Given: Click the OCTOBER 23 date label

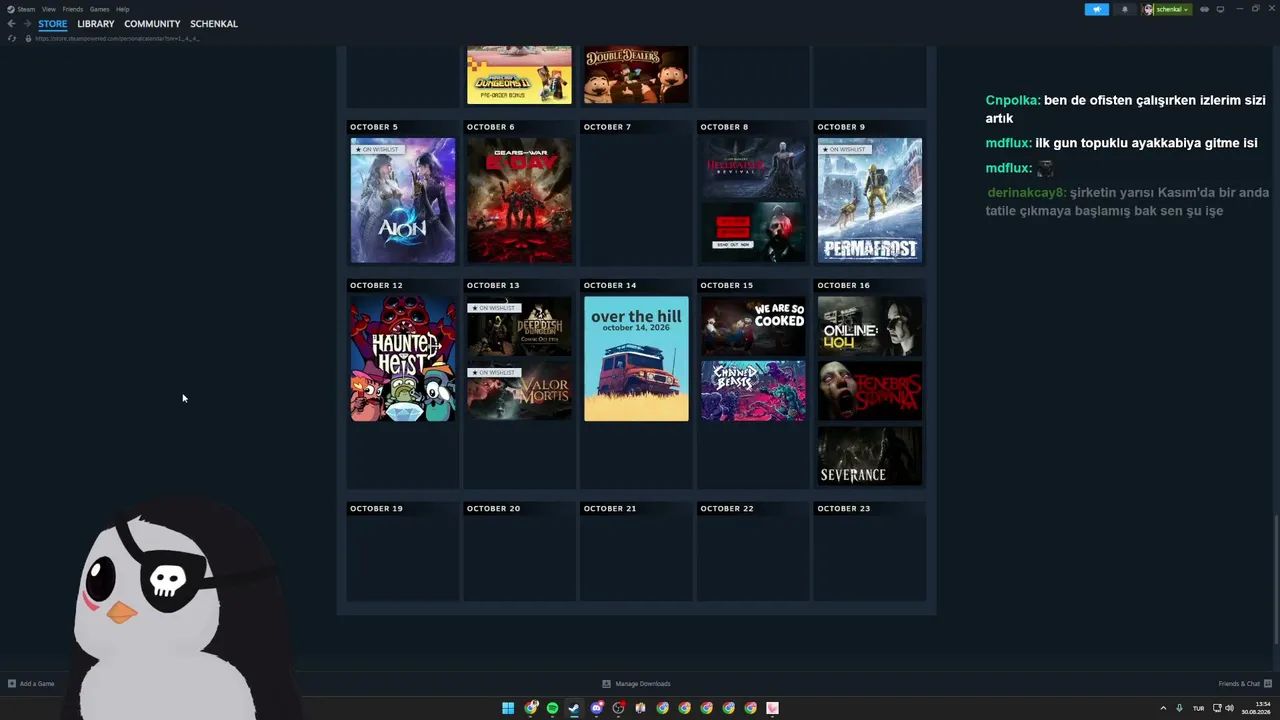Looking at the screenshot, I should click(844, 509).
